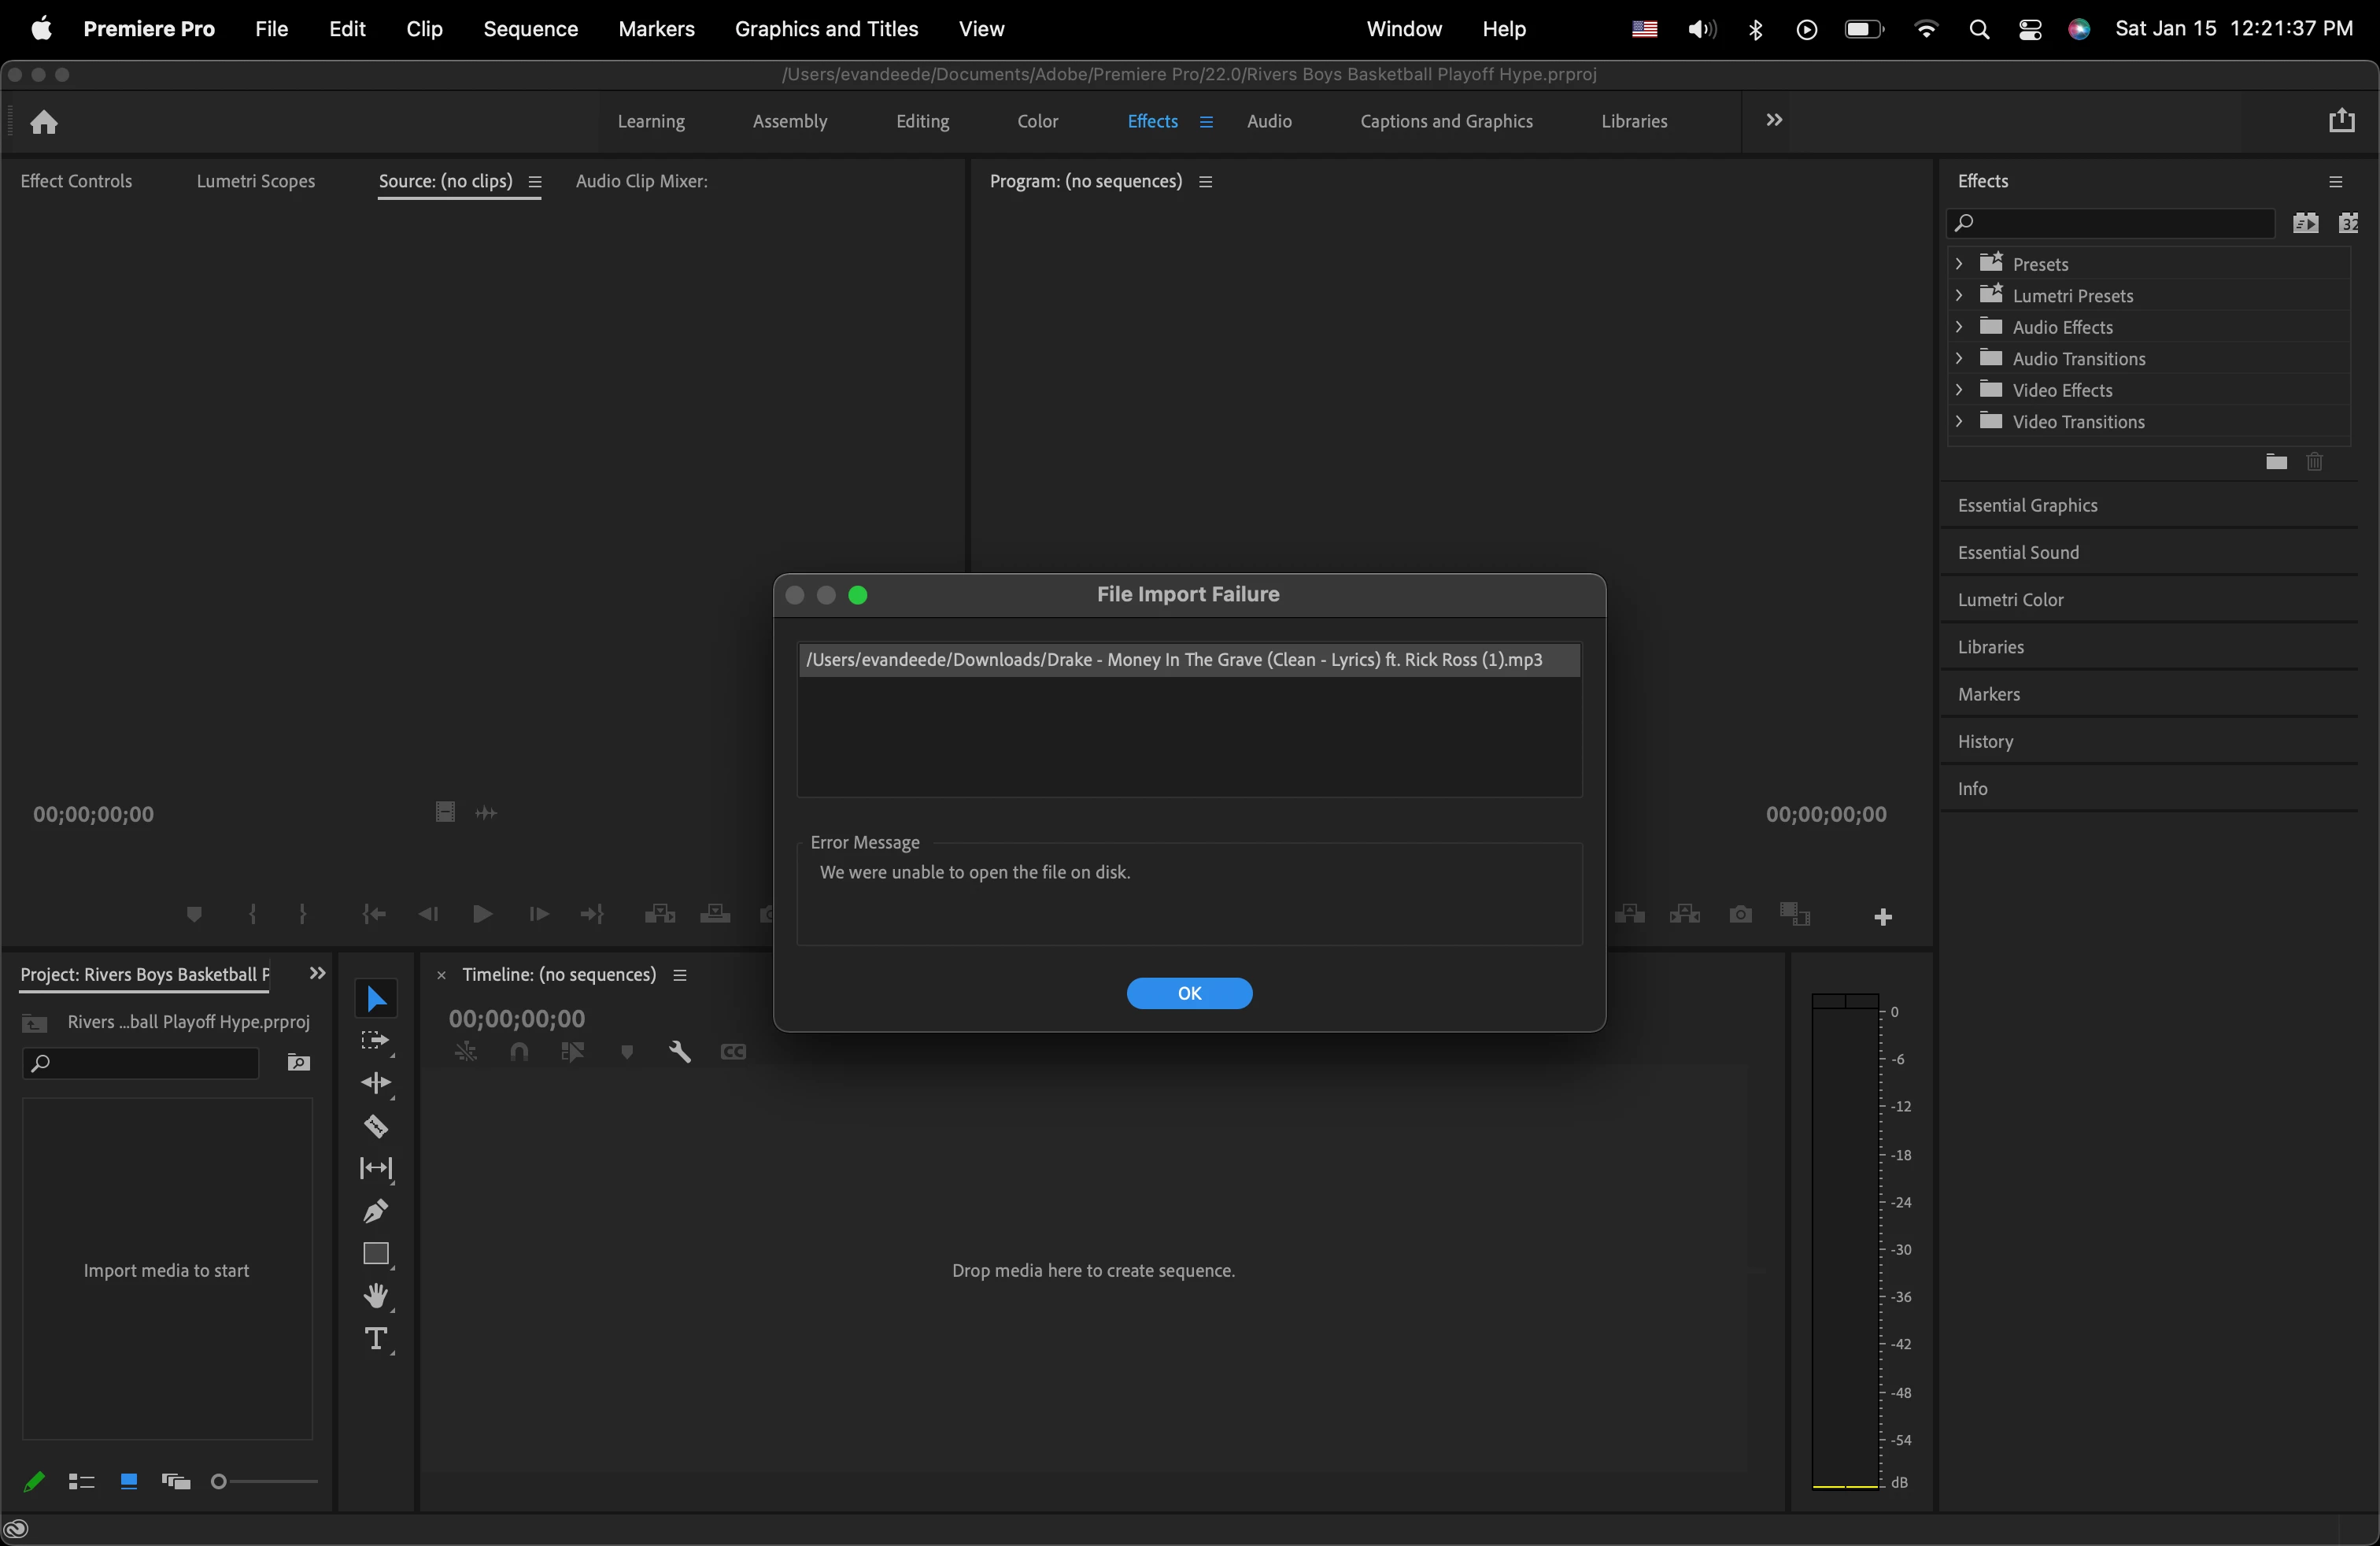Click the Home icon
Viewport: 2380px width, 1546px height.
(x=44, y=122)
